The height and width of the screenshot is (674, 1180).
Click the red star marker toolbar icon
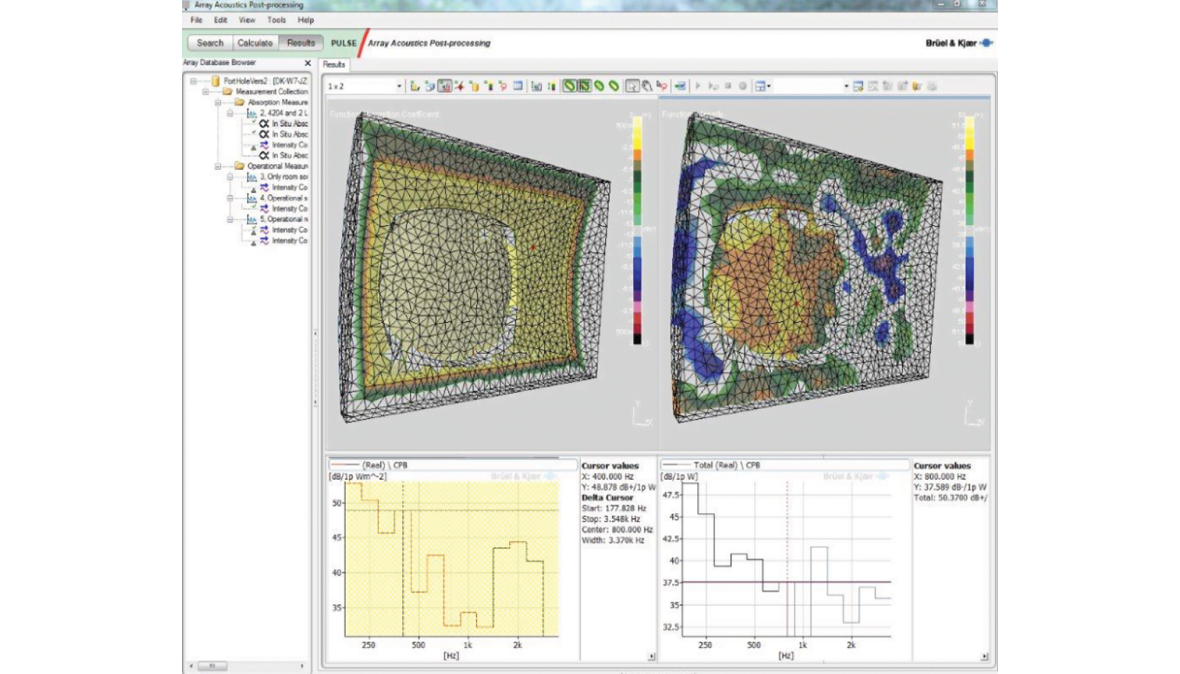click(x=459, y=86)
